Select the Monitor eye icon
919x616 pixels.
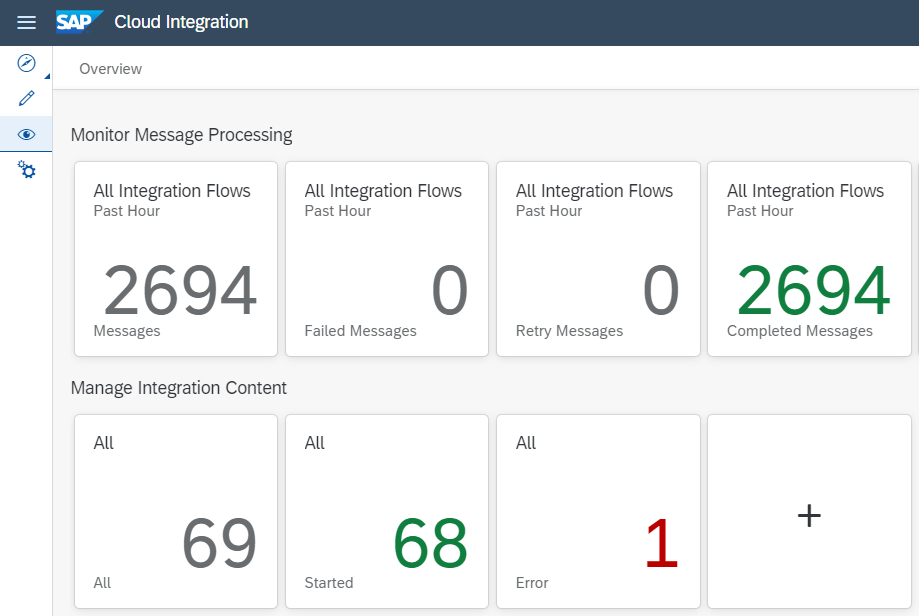27,134
